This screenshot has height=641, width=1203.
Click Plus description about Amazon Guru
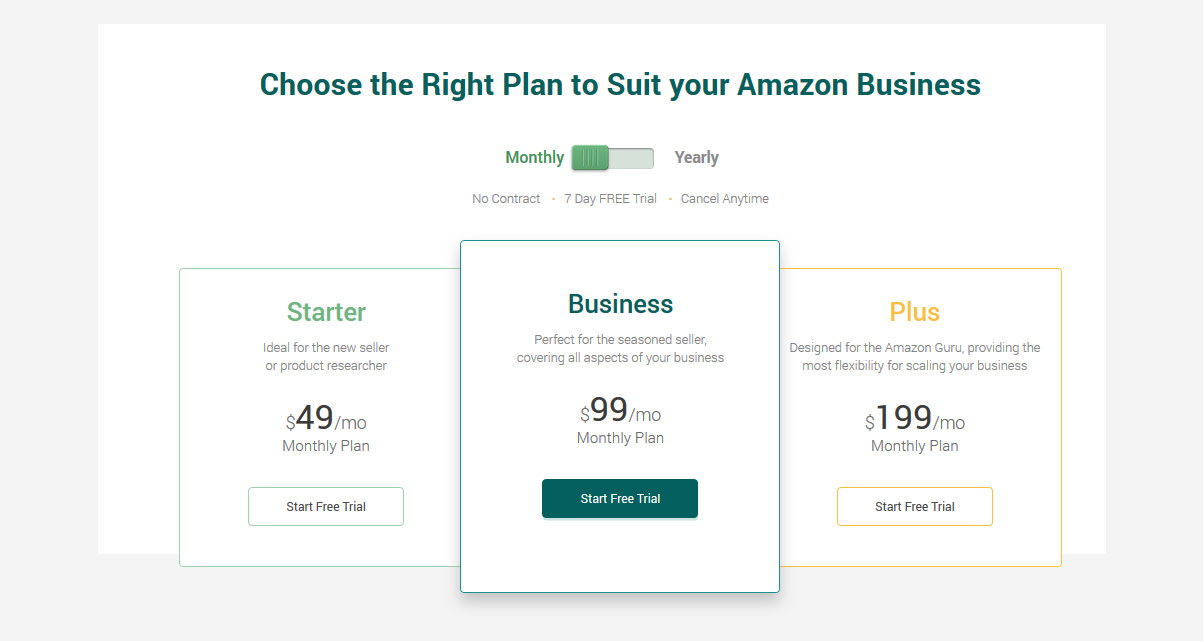point(915,357)
